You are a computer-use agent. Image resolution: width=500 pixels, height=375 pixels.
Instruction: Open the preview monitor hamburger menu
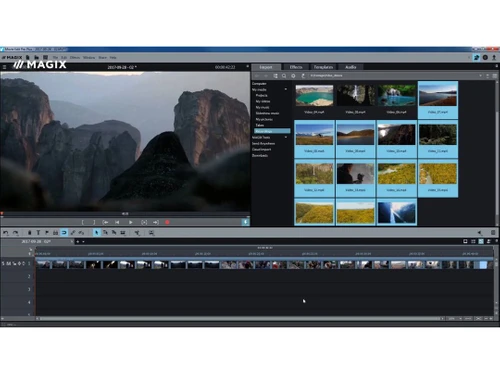[4, 67]
